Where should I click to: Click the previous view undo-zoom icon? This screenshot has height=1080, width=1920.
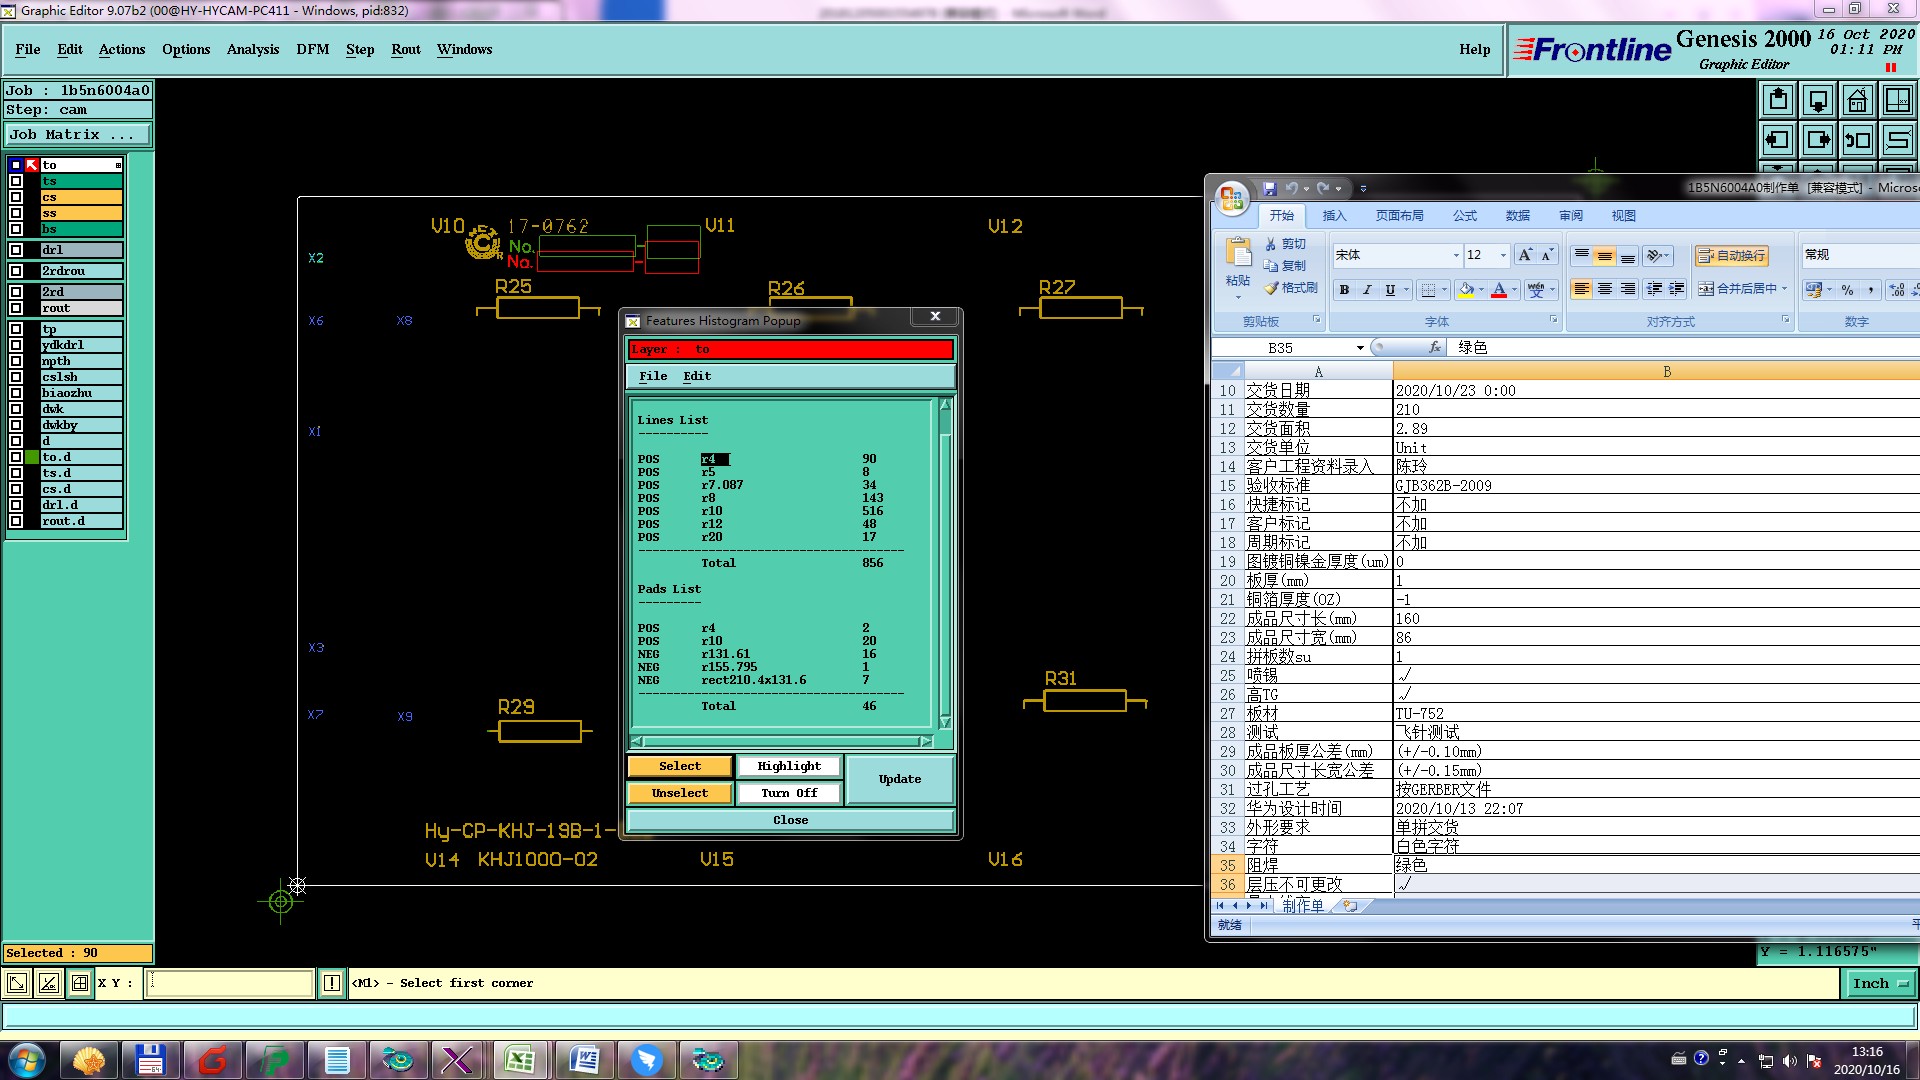[x=1857, y=140]
